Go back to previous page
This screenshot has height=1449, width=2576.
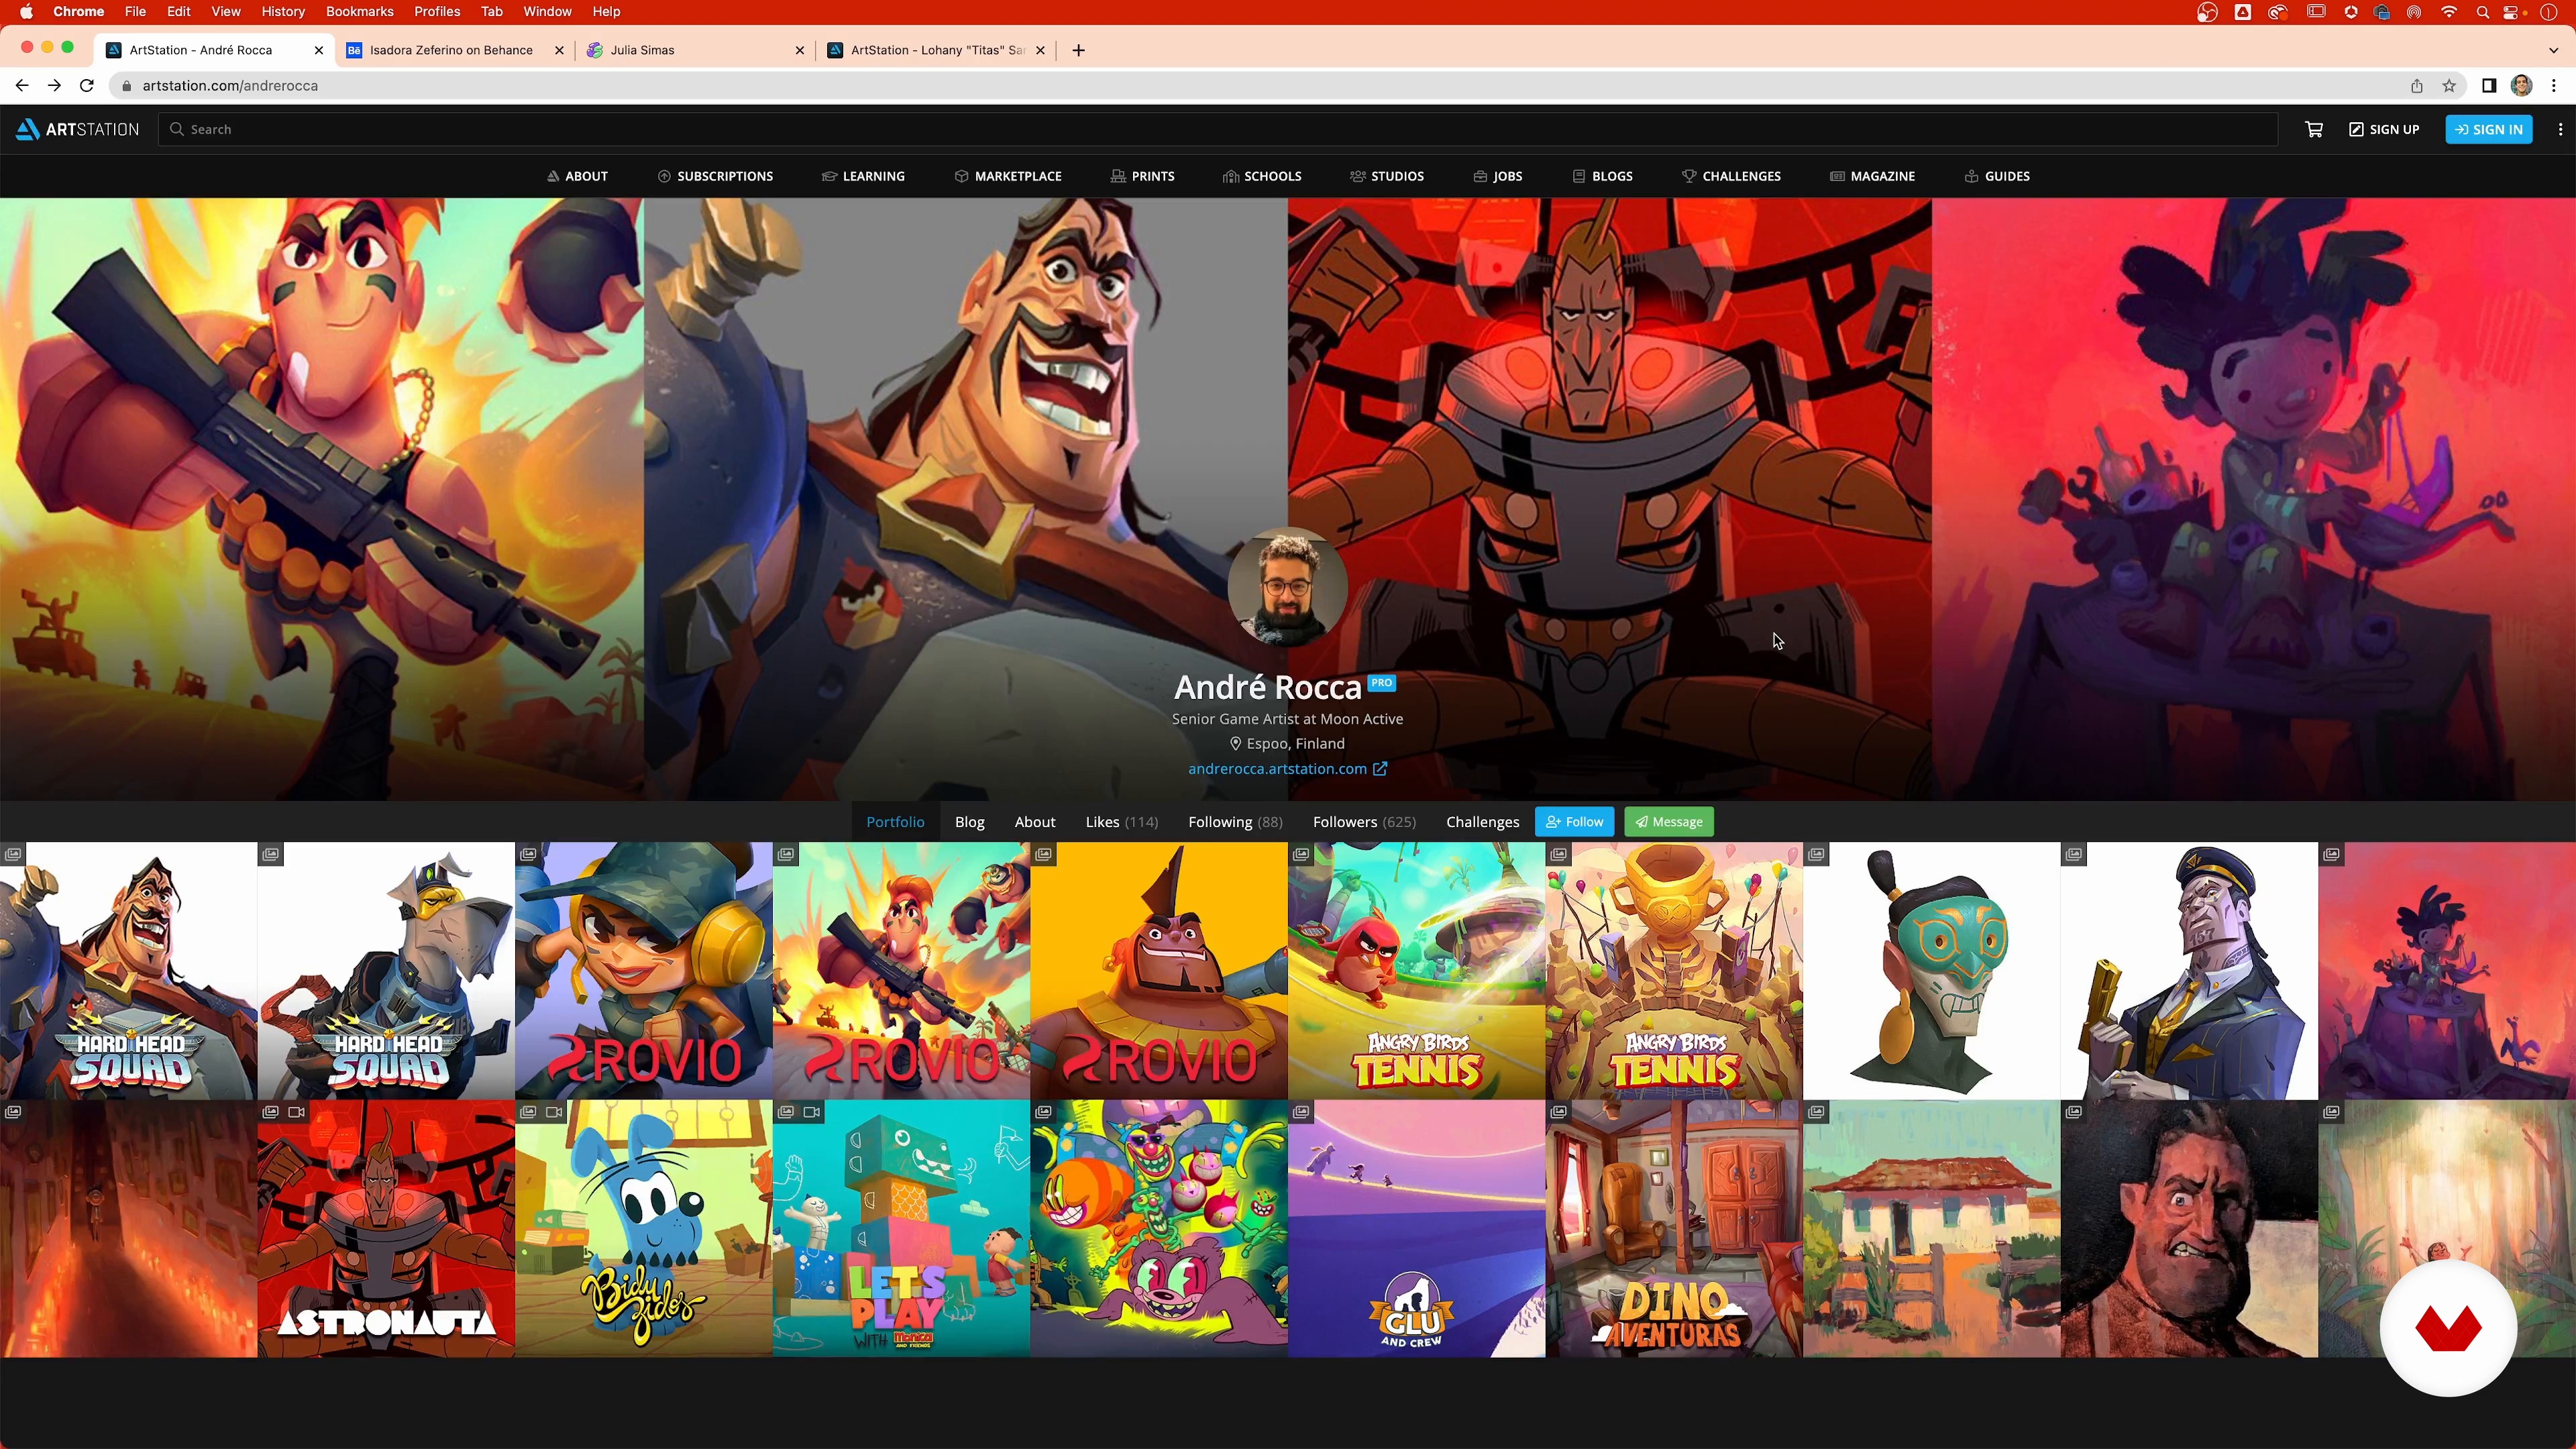point(22,86)
